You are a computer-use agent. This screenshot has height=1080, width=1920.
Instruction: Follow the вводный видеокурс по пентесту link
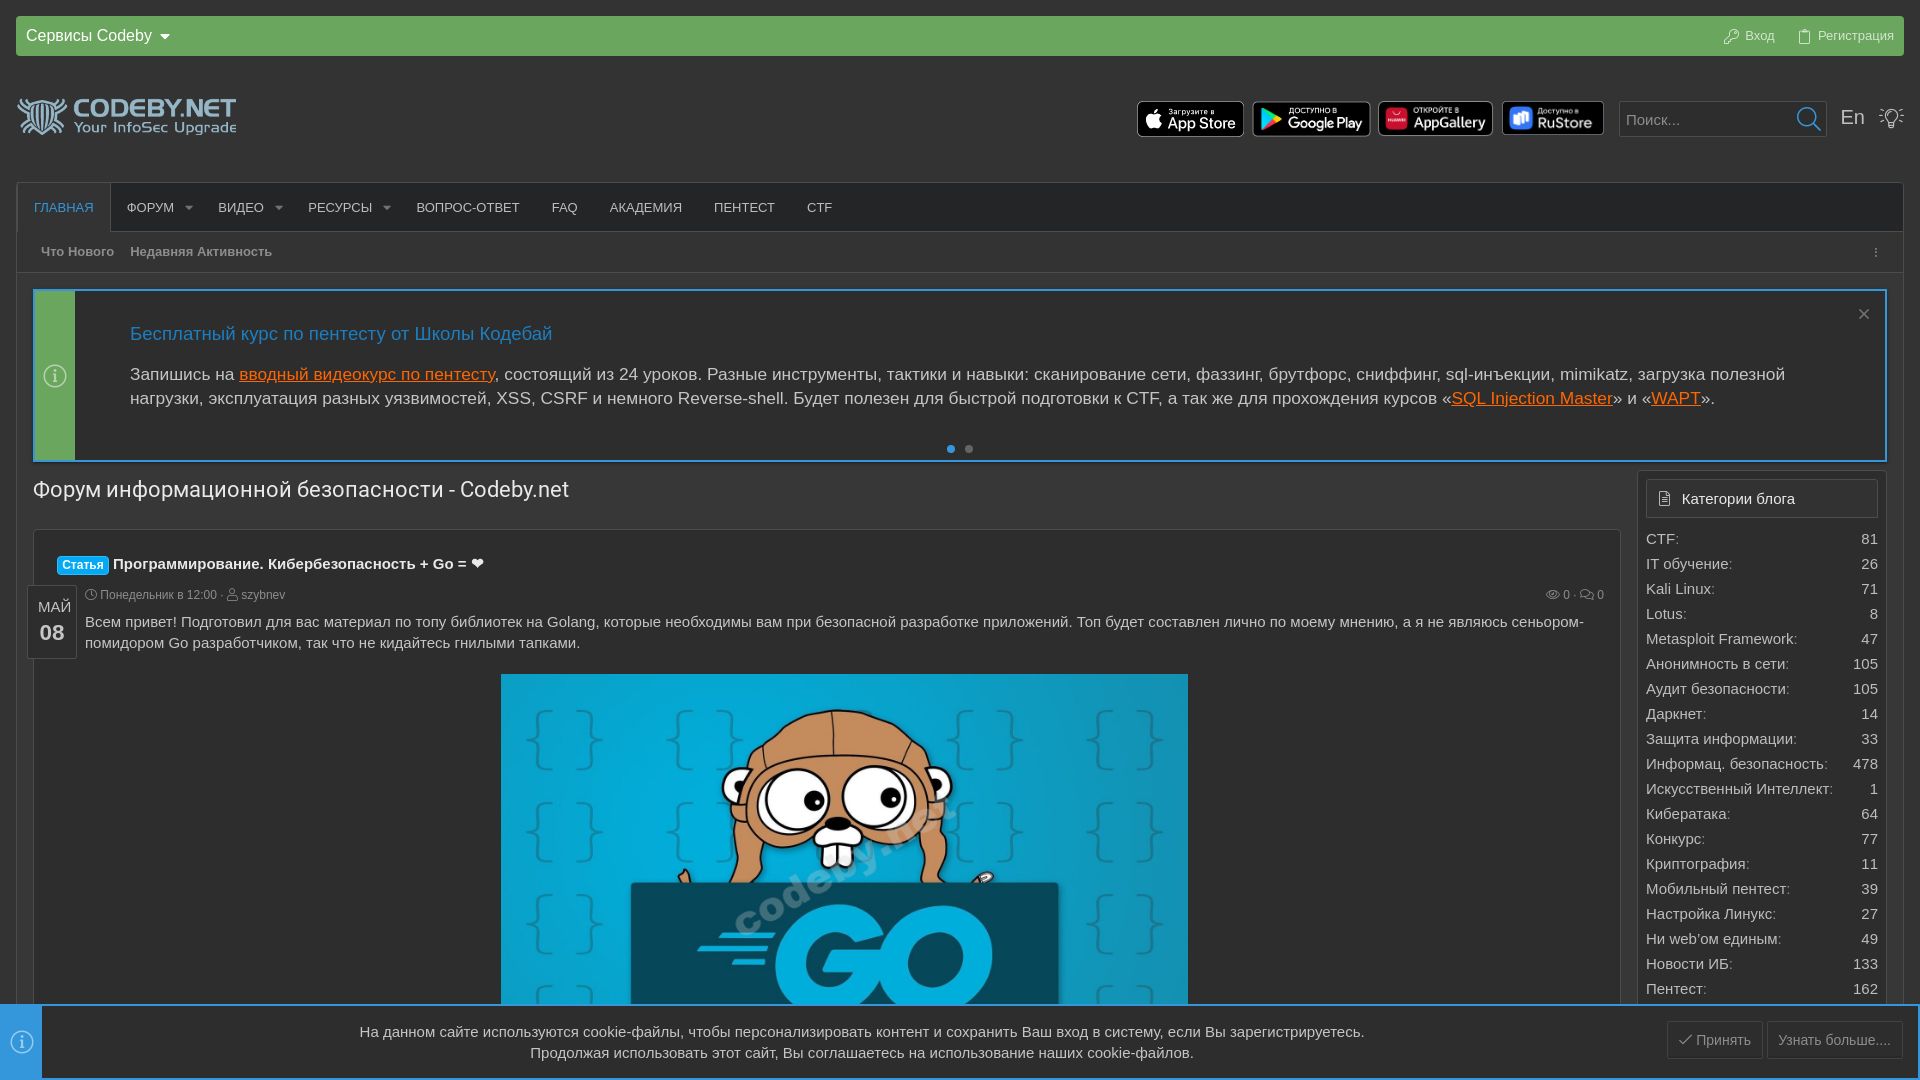(x=367, y=374)
